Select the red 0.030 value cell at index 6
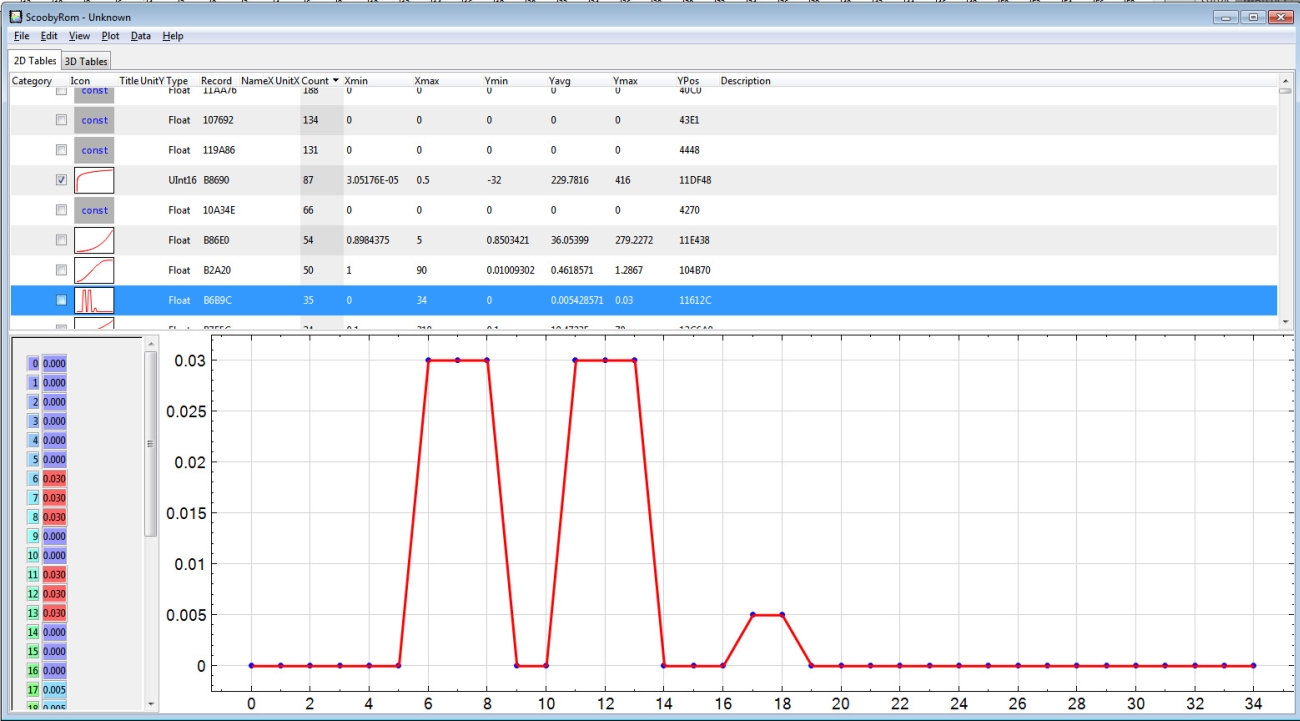Image resolution: width=1300 pixels, height=721 pixels. pos(54,479)
